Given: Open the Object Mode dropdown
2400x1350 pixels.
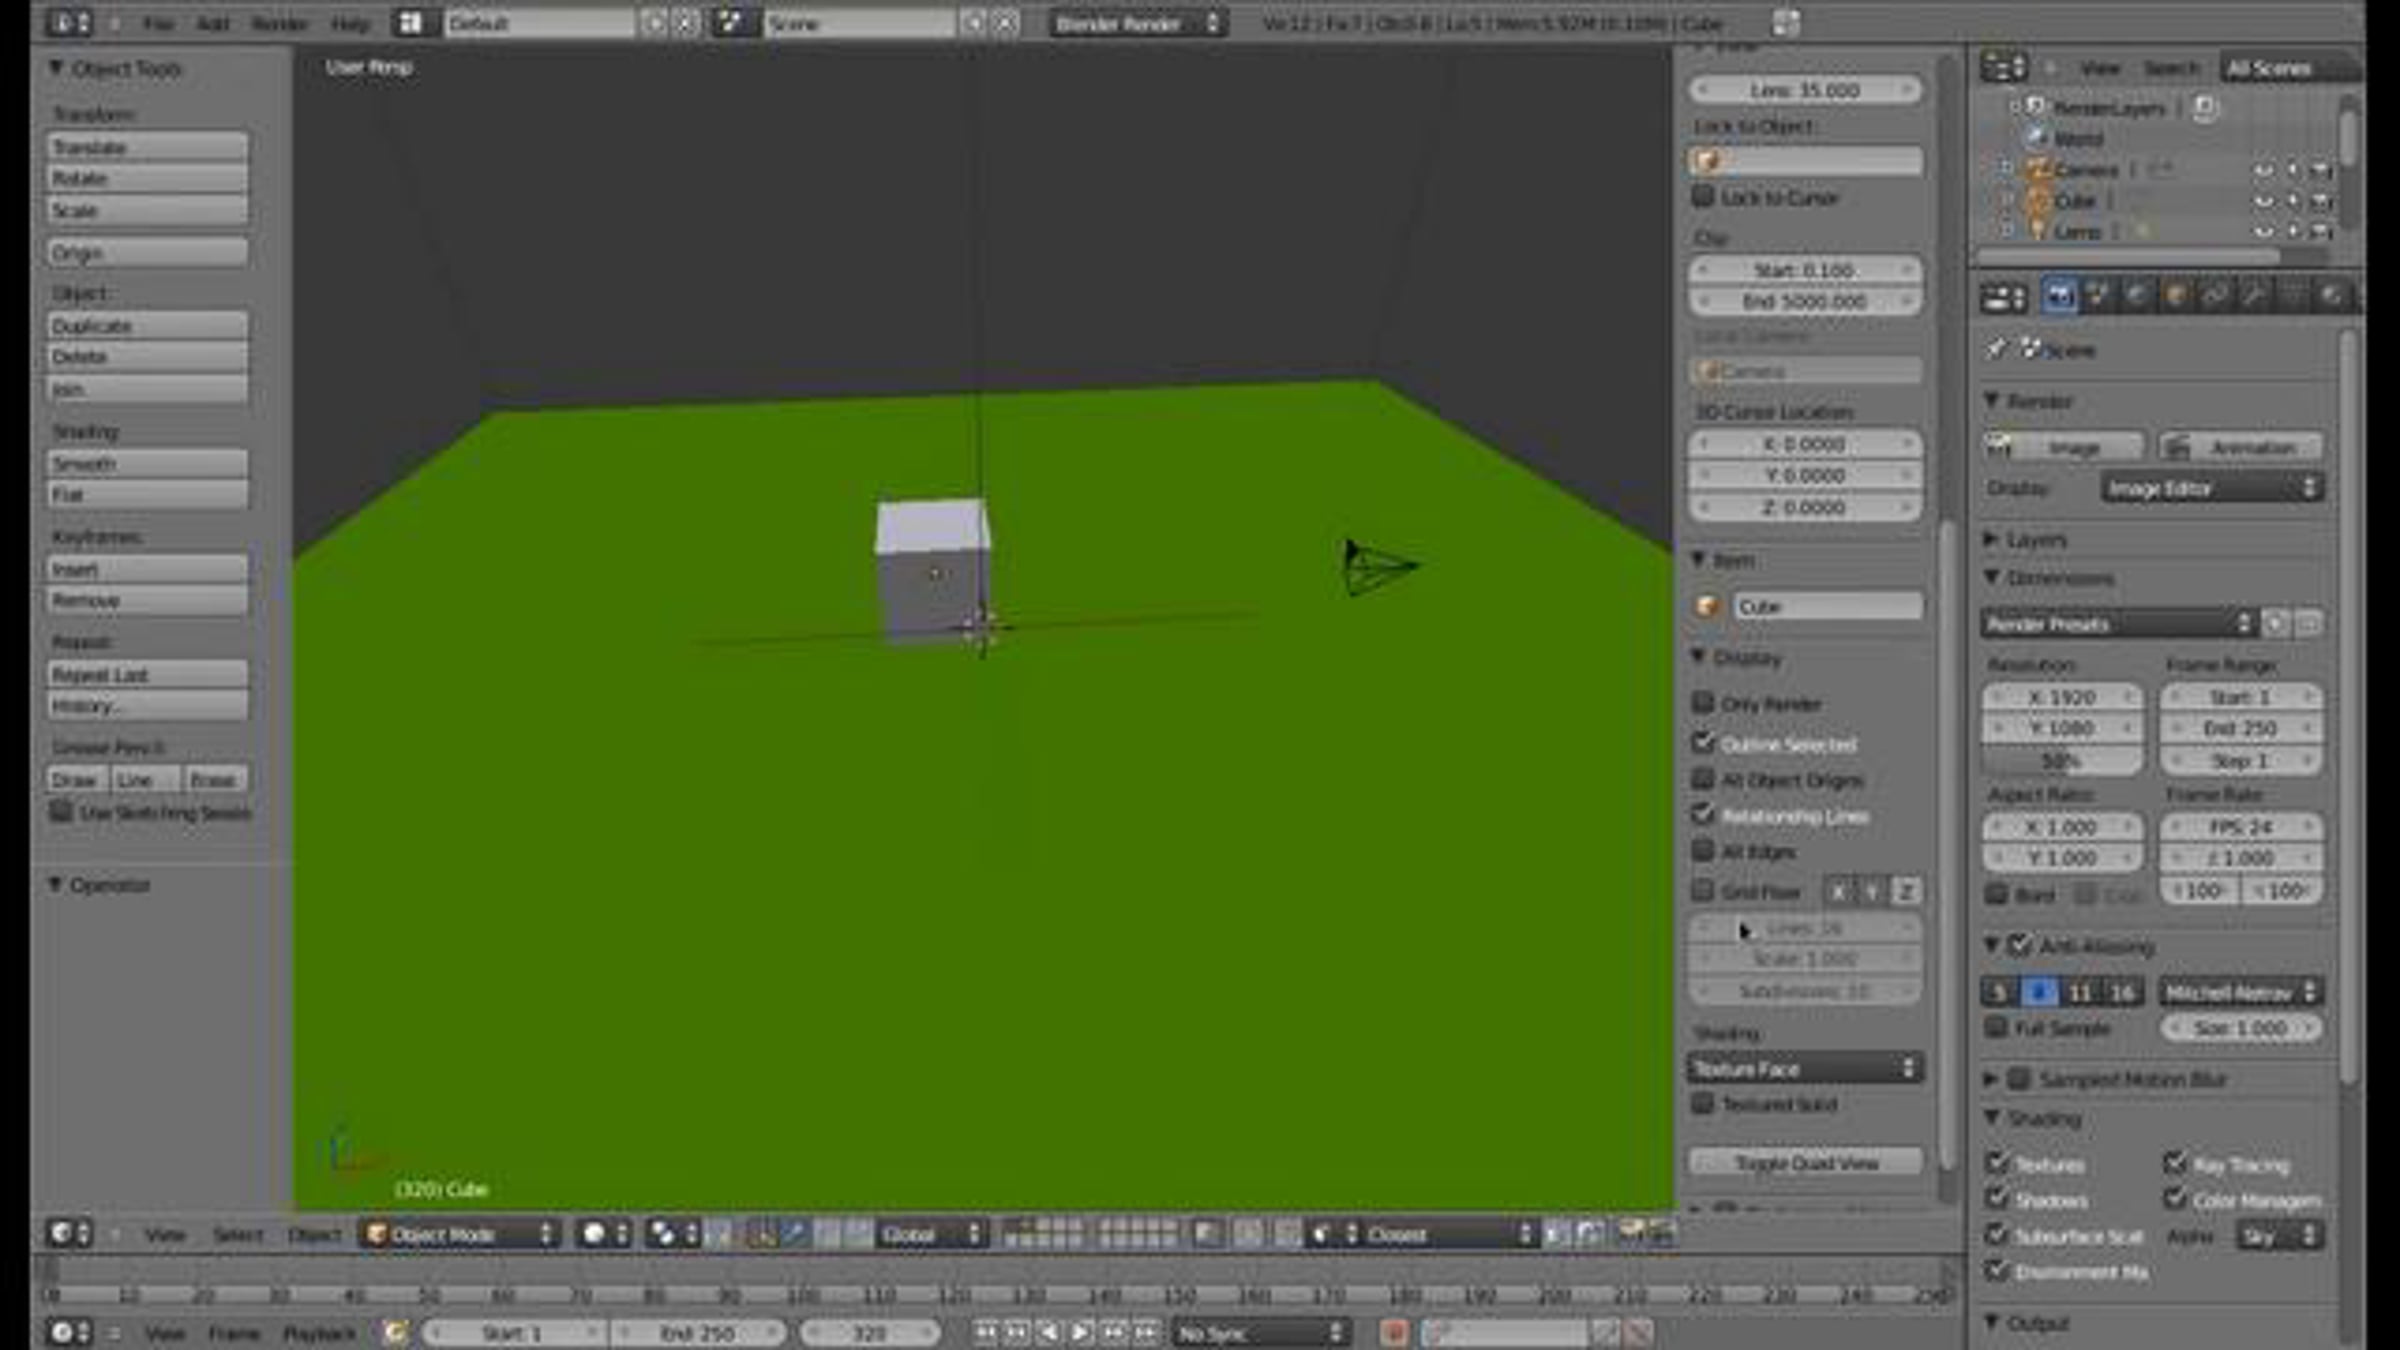Looking at the screenshot, I should (459, 1234).
